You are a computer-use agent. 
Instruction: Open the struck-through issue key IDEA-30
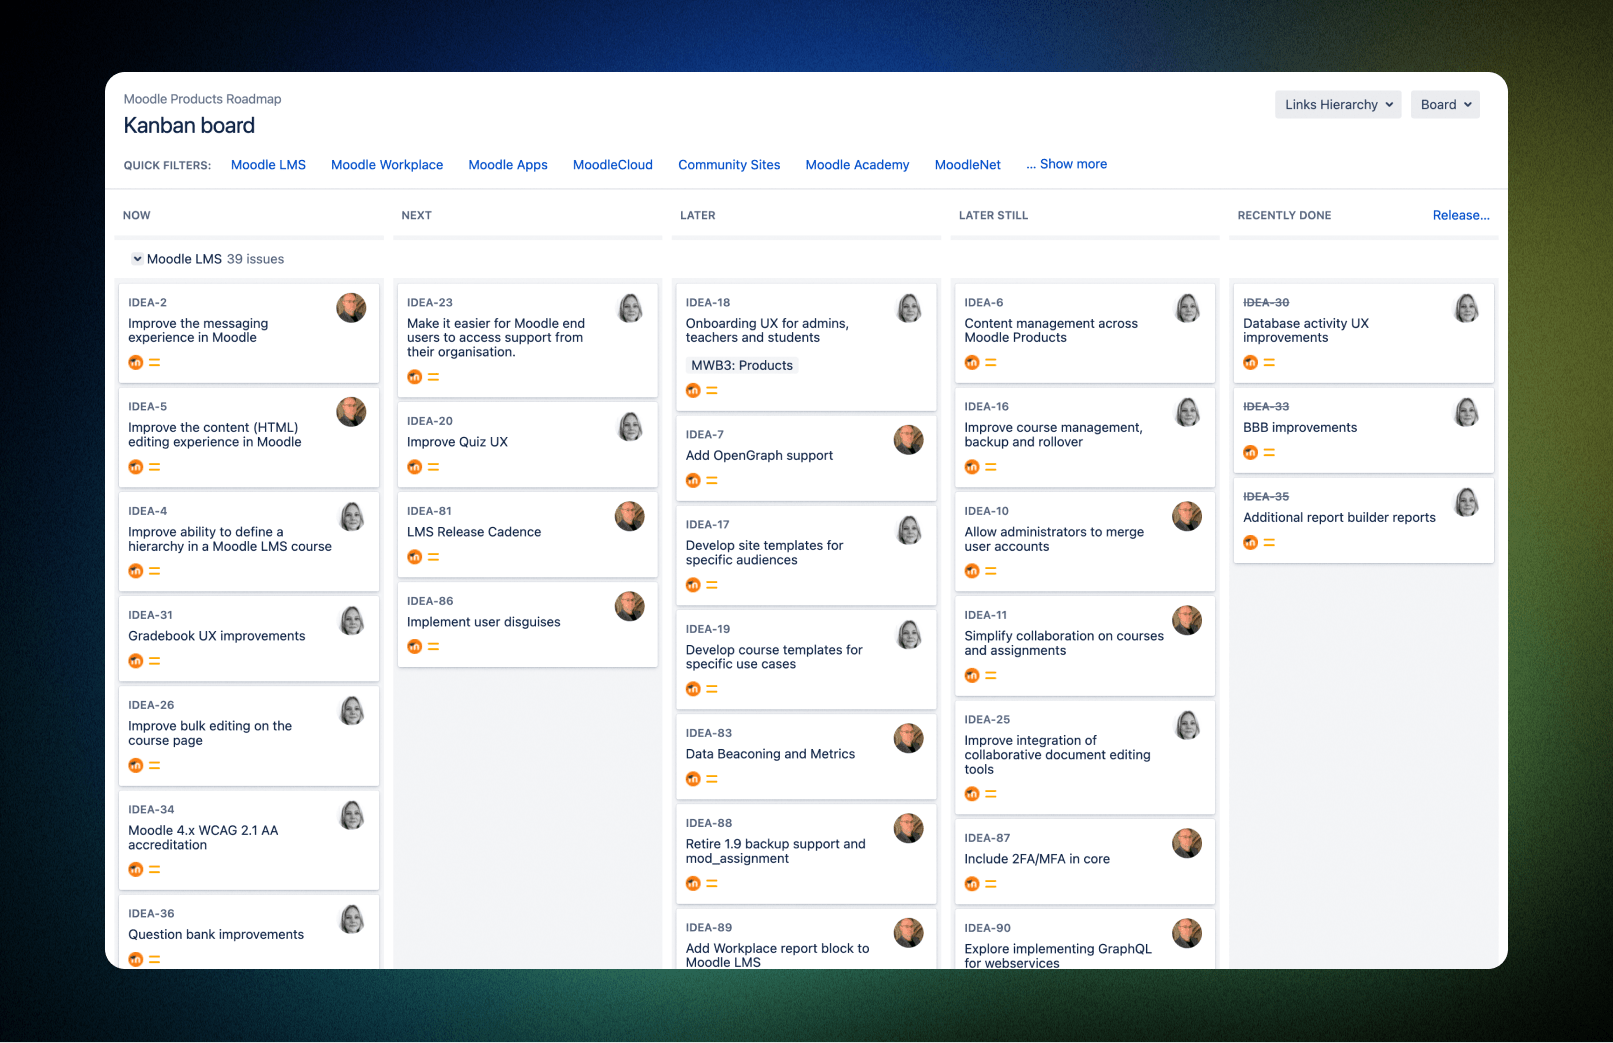click(1266, 302)
